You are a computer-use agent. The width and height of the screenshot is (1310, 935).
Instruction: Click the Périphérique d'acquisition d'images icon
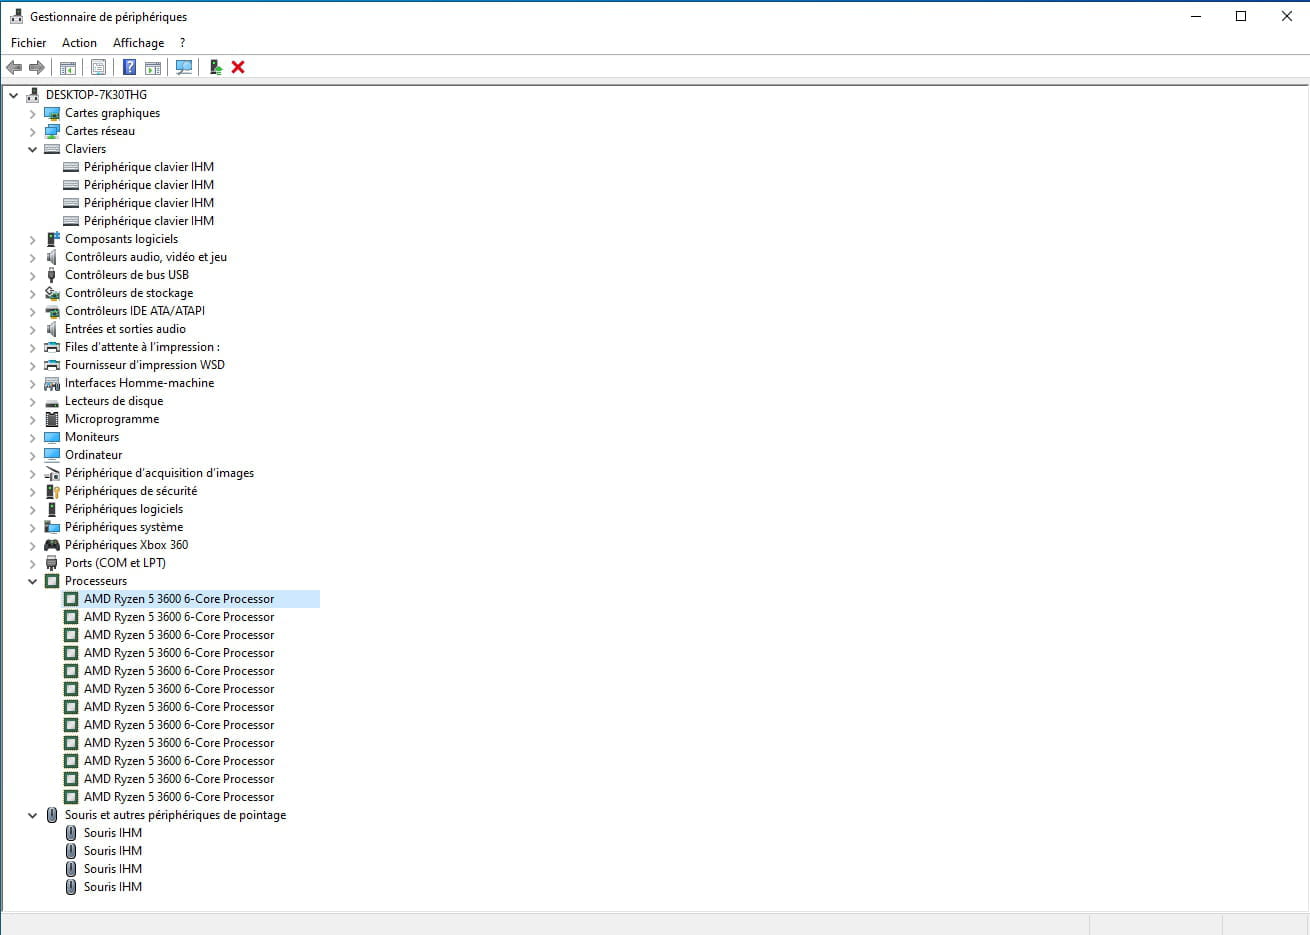click(52, 473)
